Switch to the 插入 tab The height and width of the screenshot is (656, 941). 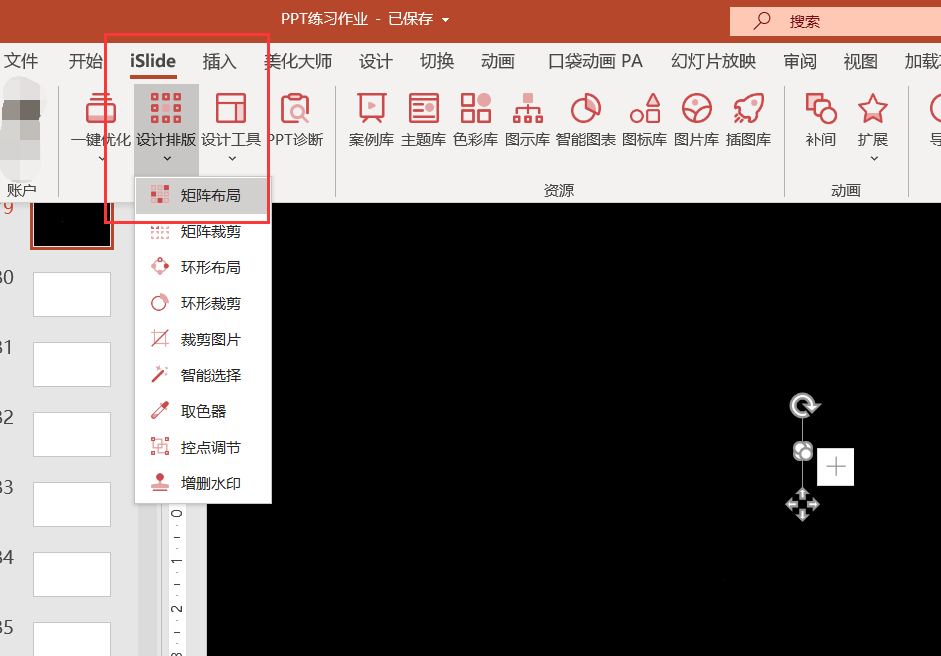(x=219, y=61)
